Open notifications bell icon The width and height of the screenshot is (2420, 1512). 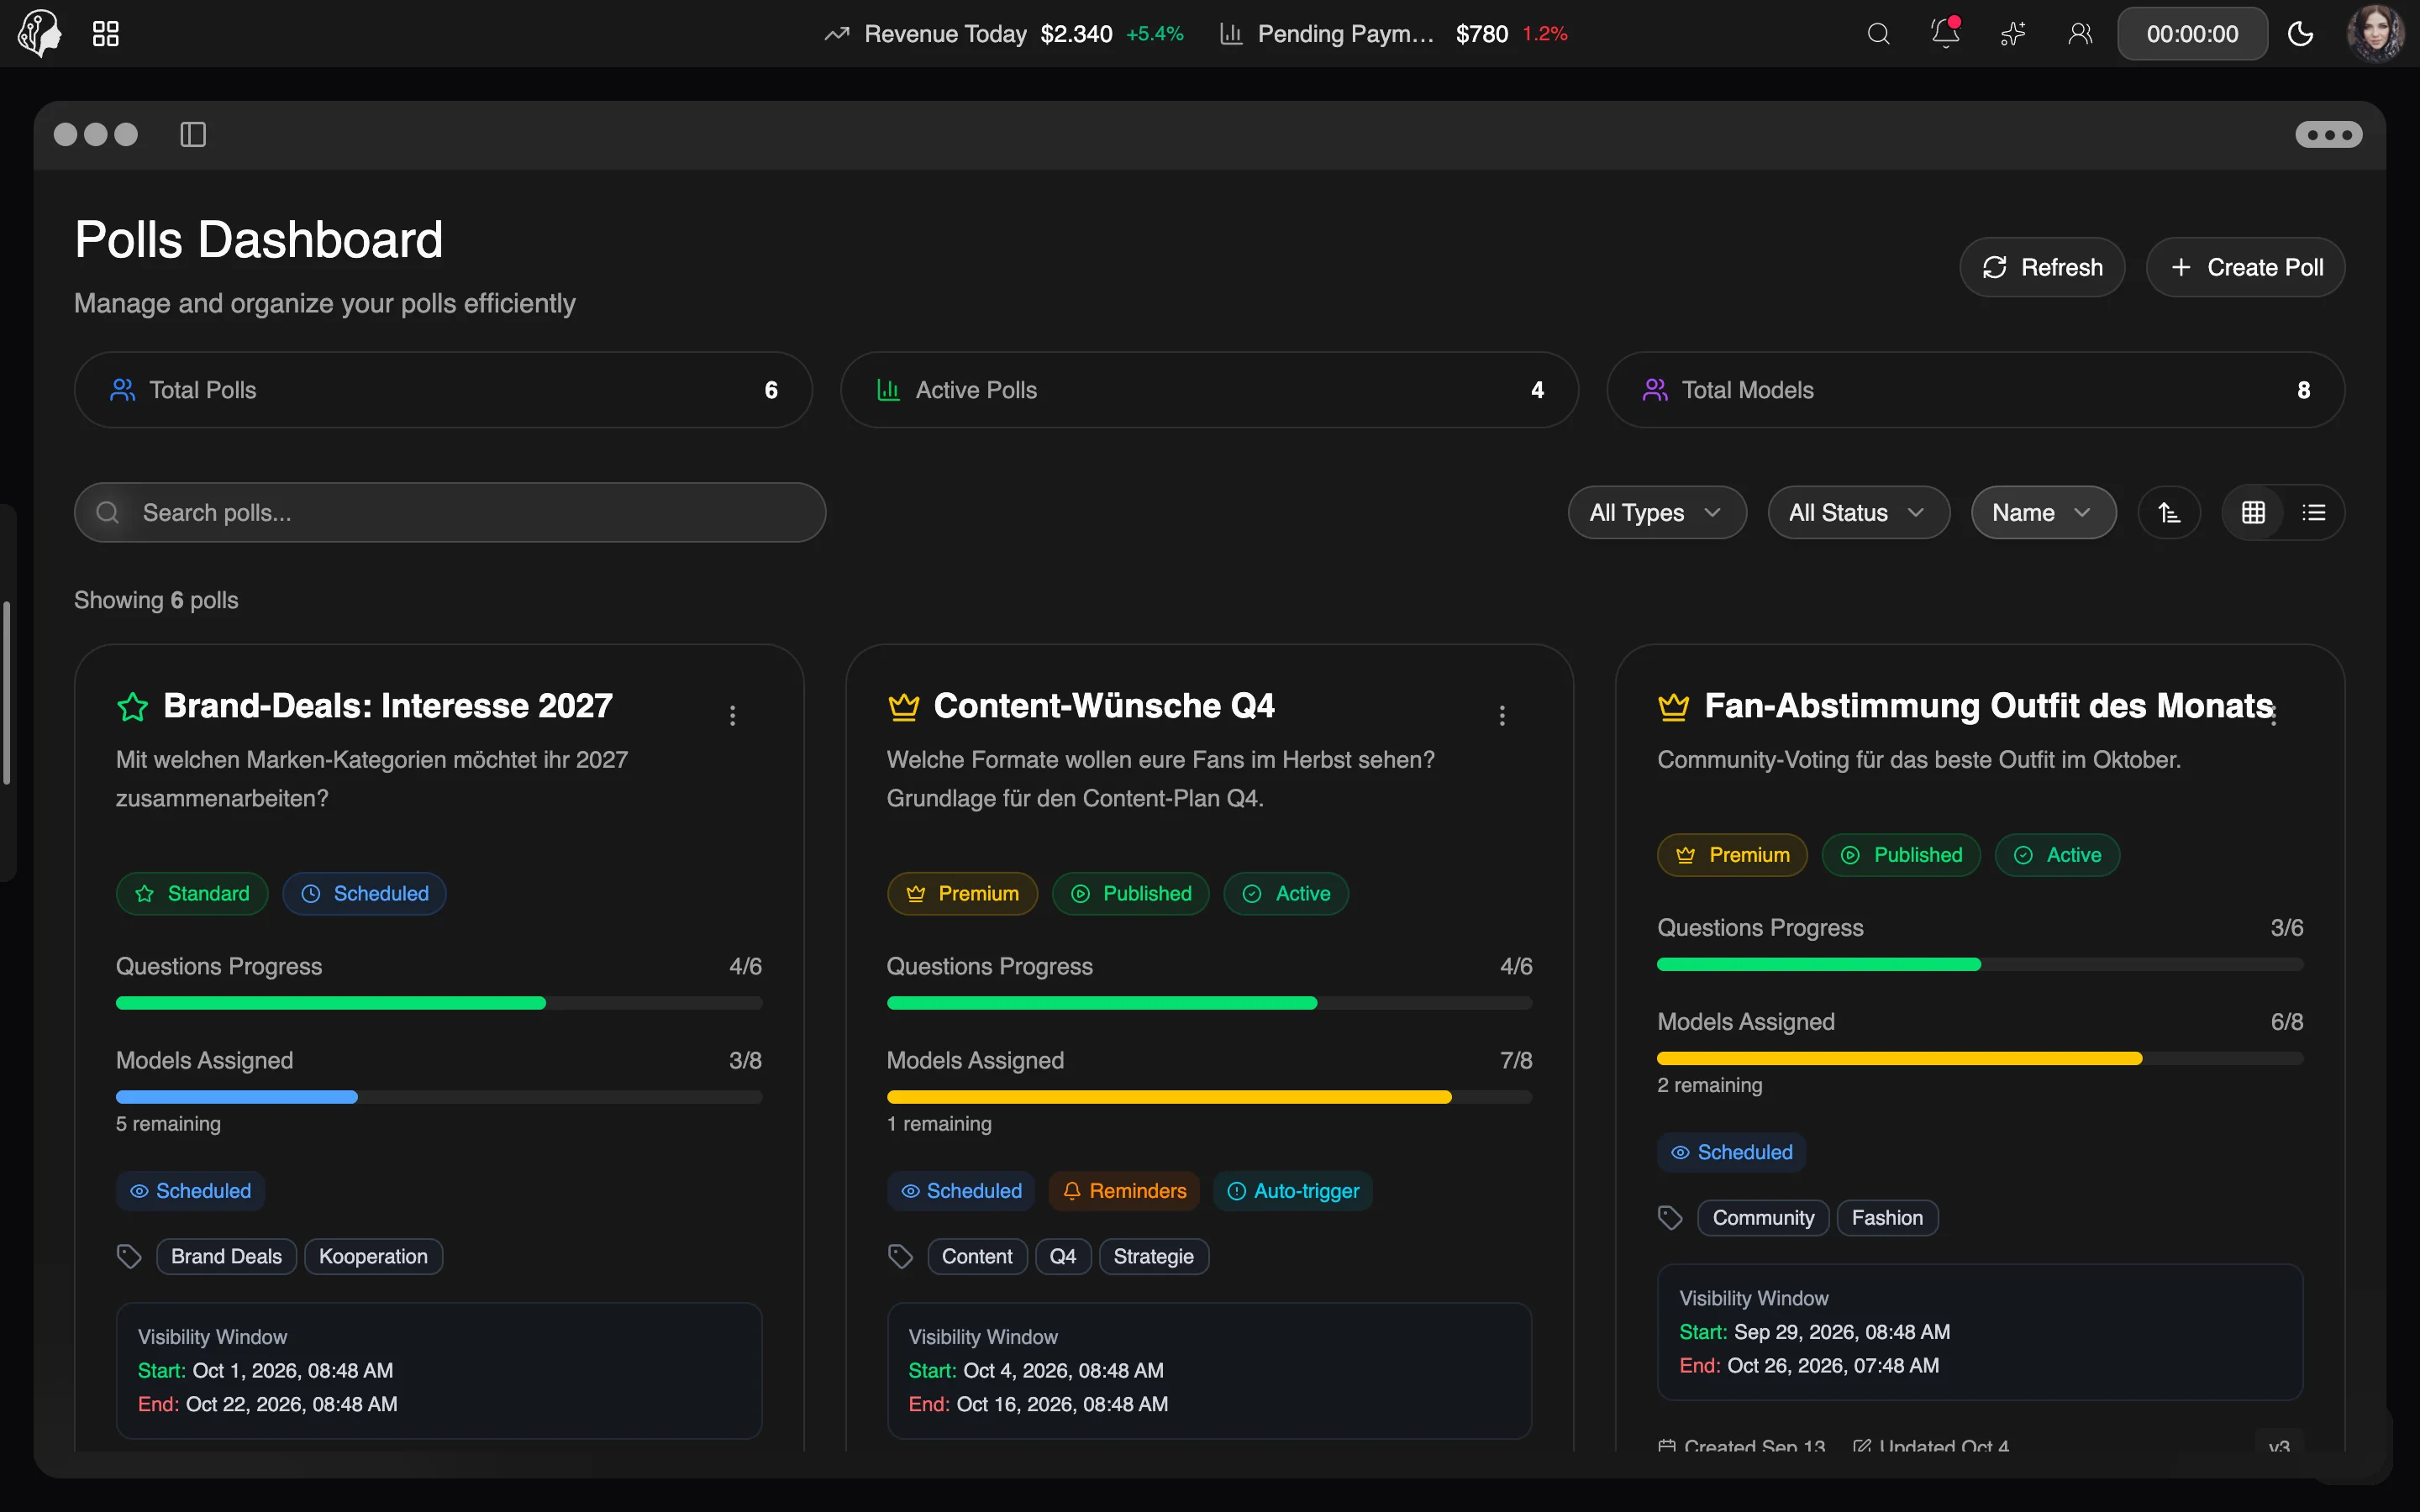coord(1945,33)
